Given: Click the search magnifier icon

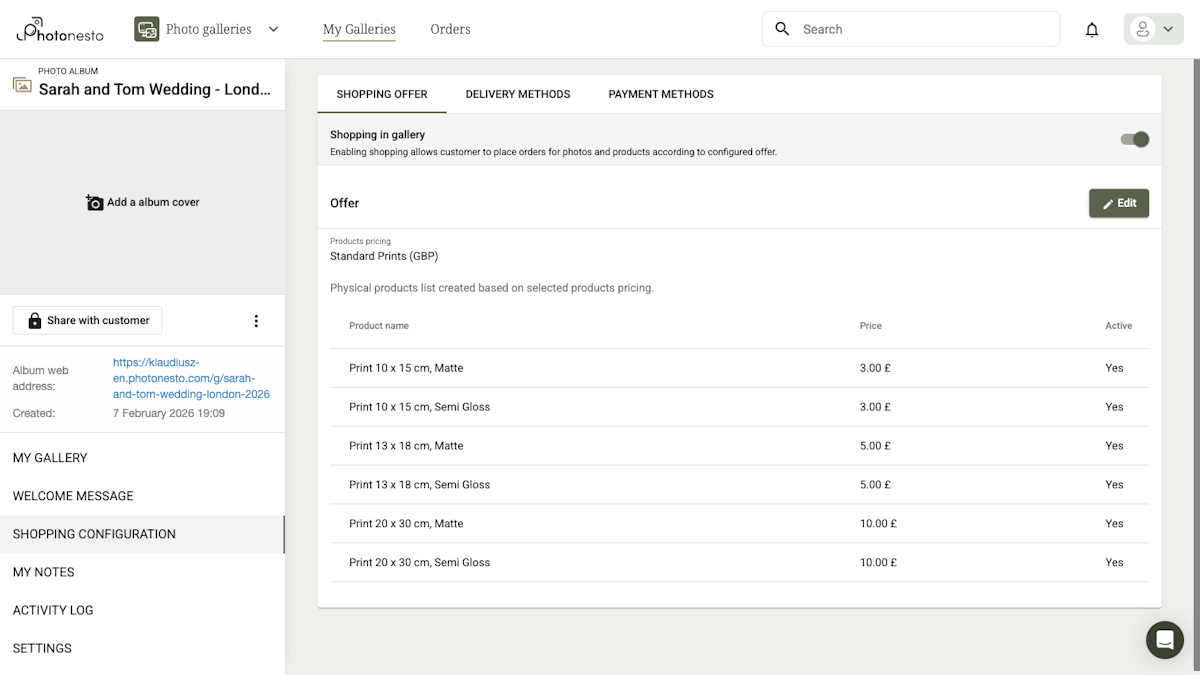Looking at the screenshot, I should [782, 29].
